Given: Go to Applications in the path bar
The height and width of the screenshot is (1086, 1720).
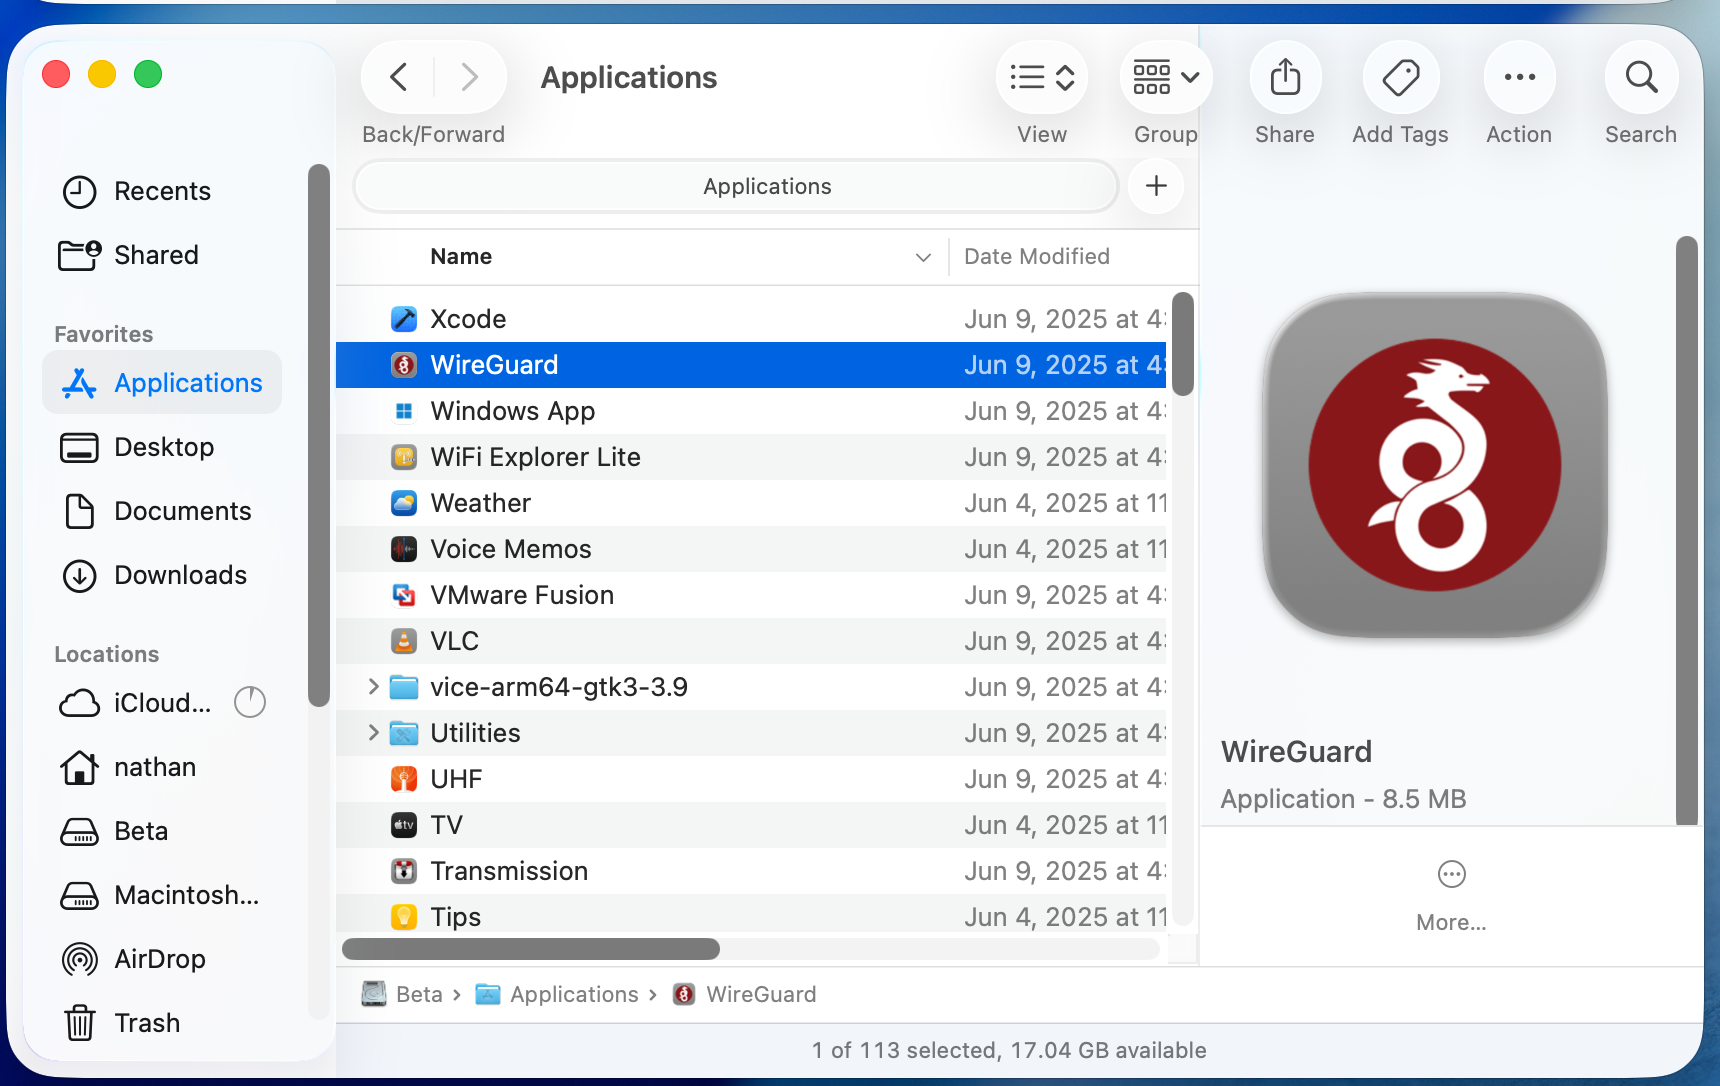Looking at the screenshot, I should click(x=558, y=994).
